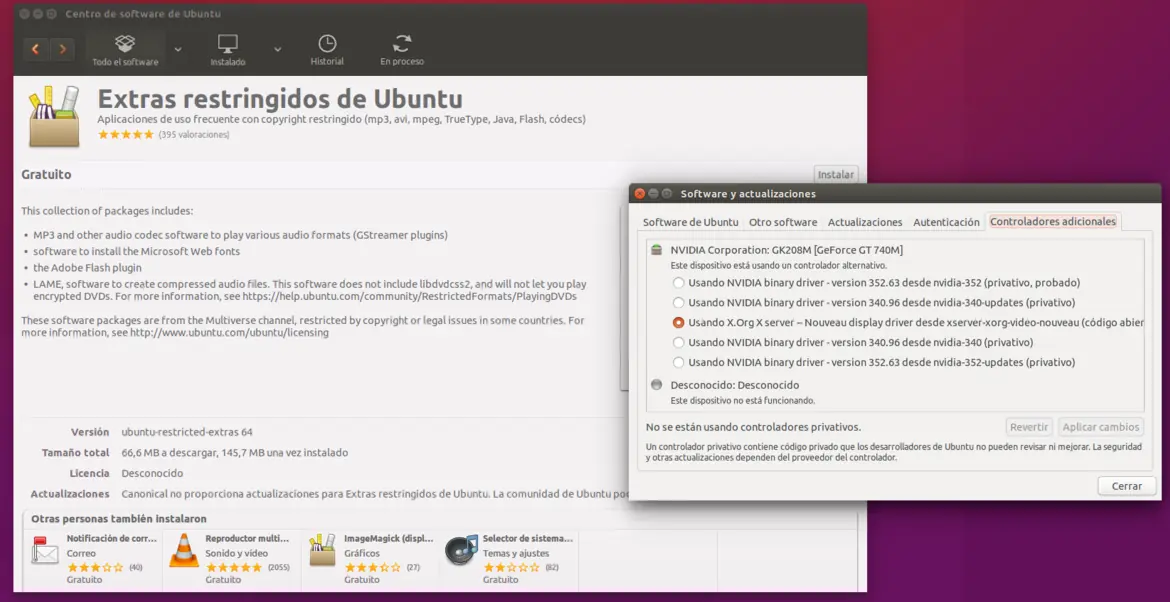The image size is (1170, 602).
Task: Select NVIDIA 340.96 from nvidia-340 driver
Action: pyautogui.click(x=678, y=342)
